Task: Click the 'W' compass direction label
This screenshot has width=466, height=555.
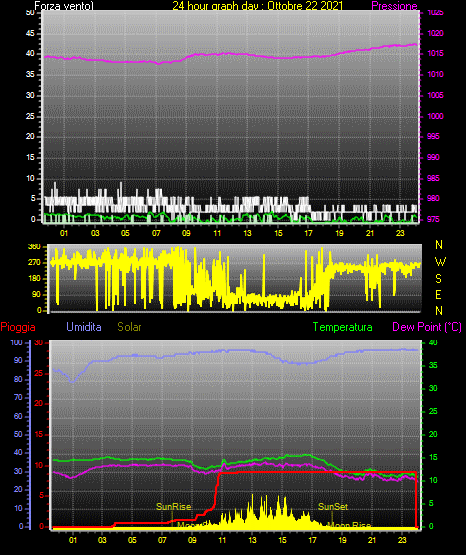Action: click(x=440, y=262)
